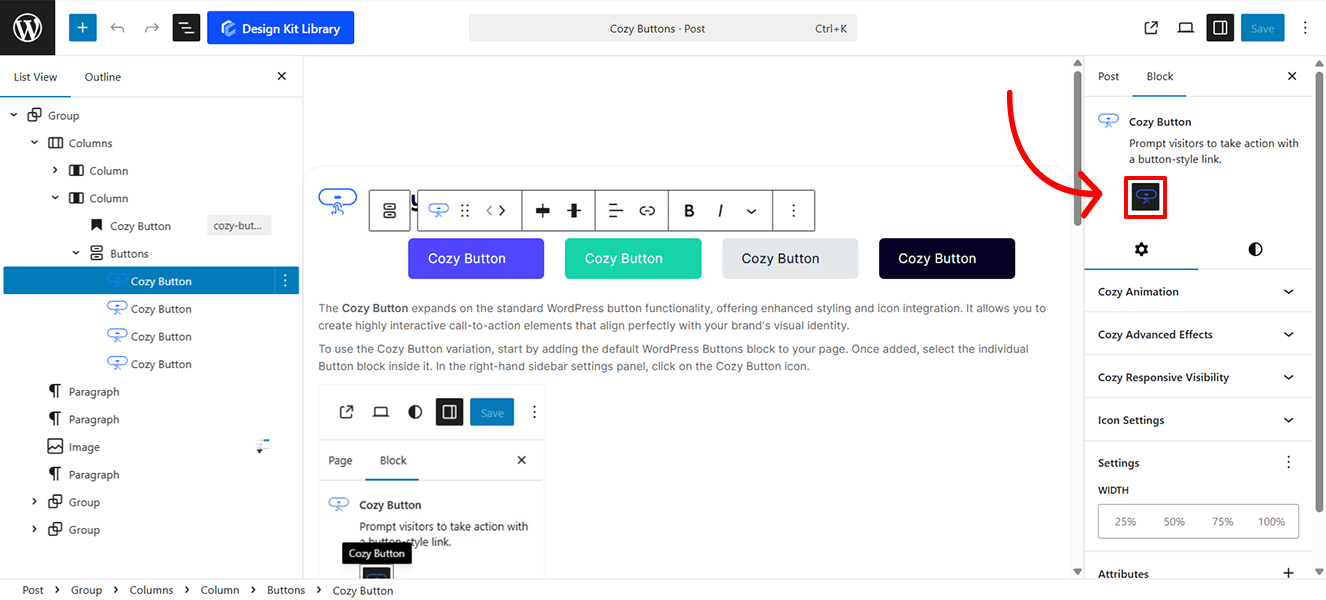This screenshot has height=600, width=1326.
Task: Open the Styles tab half-circle icon
Action: point(1255,249)
